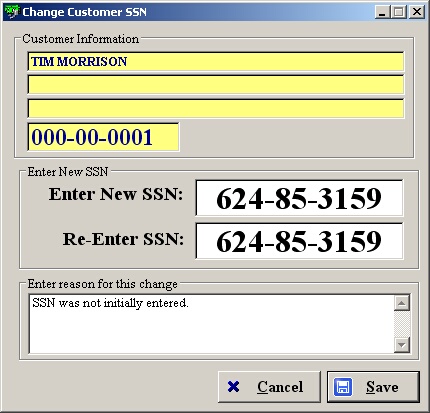Click the reason box scroll down arrow
430x413 pixels.
point(402,345)
